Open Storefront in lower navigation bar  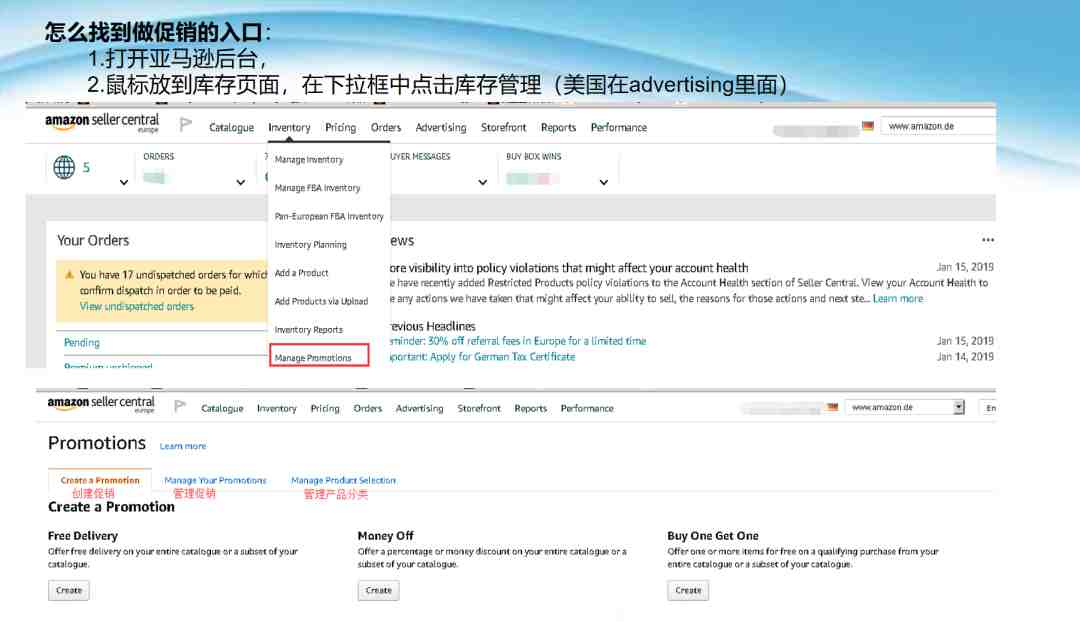[x=479, y=408]
